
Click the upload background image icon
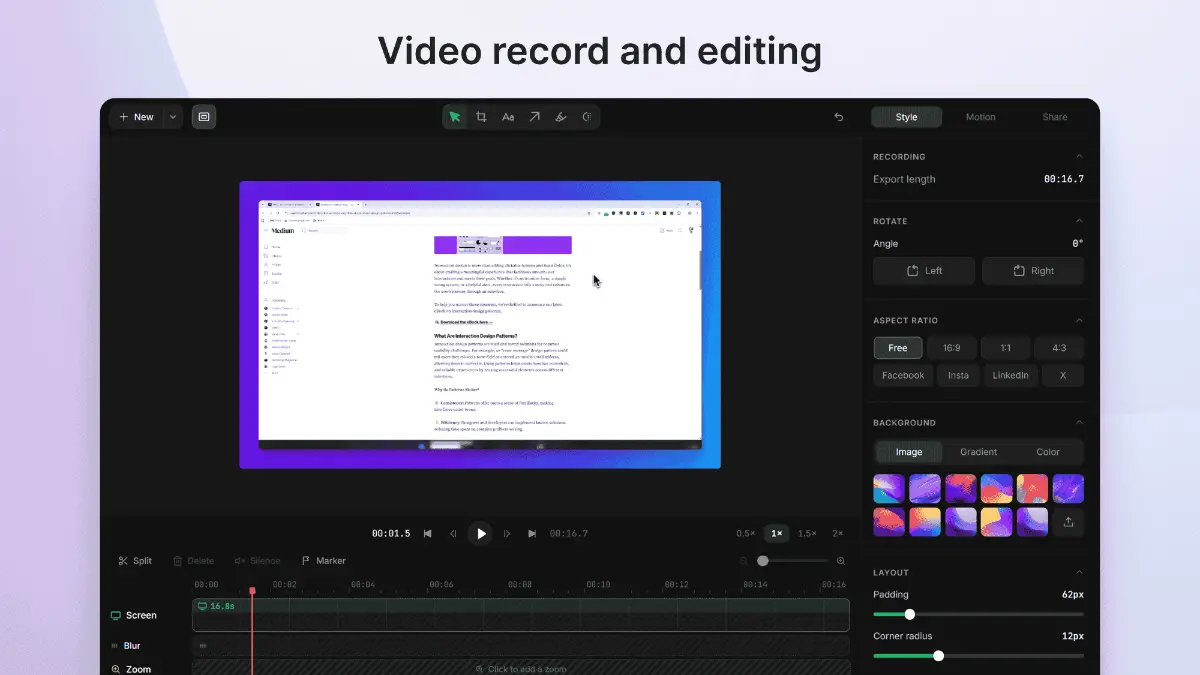[1068, 522]
